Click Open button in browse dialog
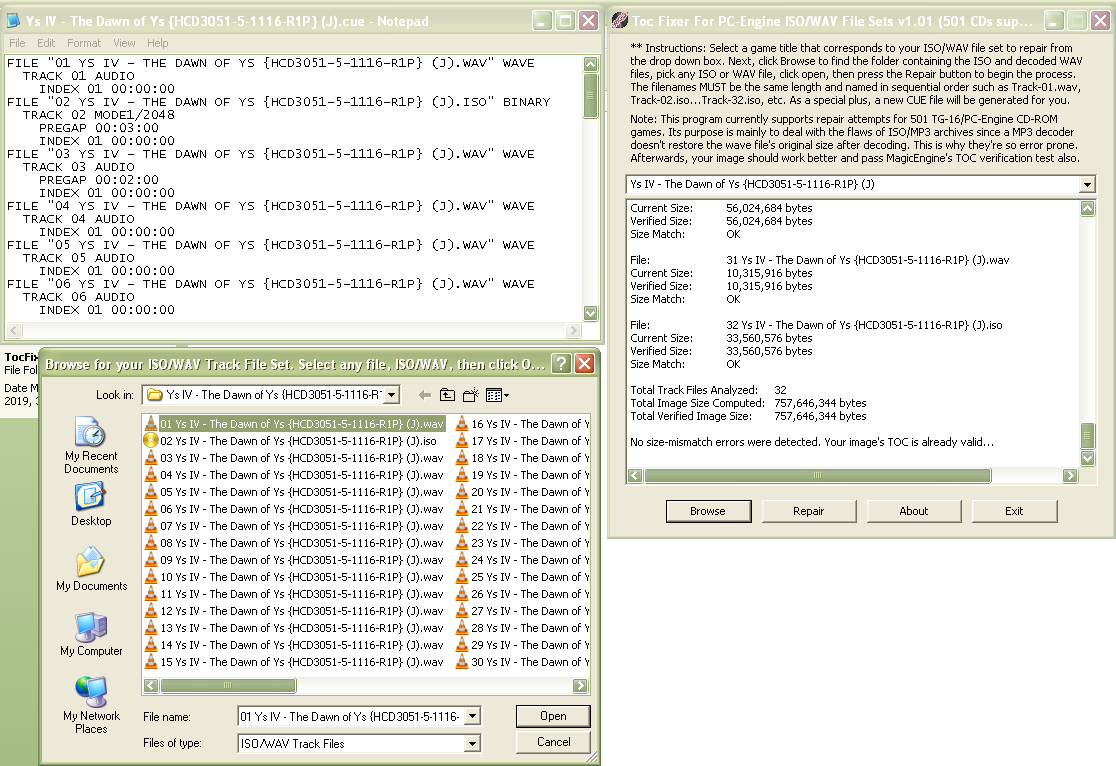This screenshot has height=766, width=1116. coord(553,716)
